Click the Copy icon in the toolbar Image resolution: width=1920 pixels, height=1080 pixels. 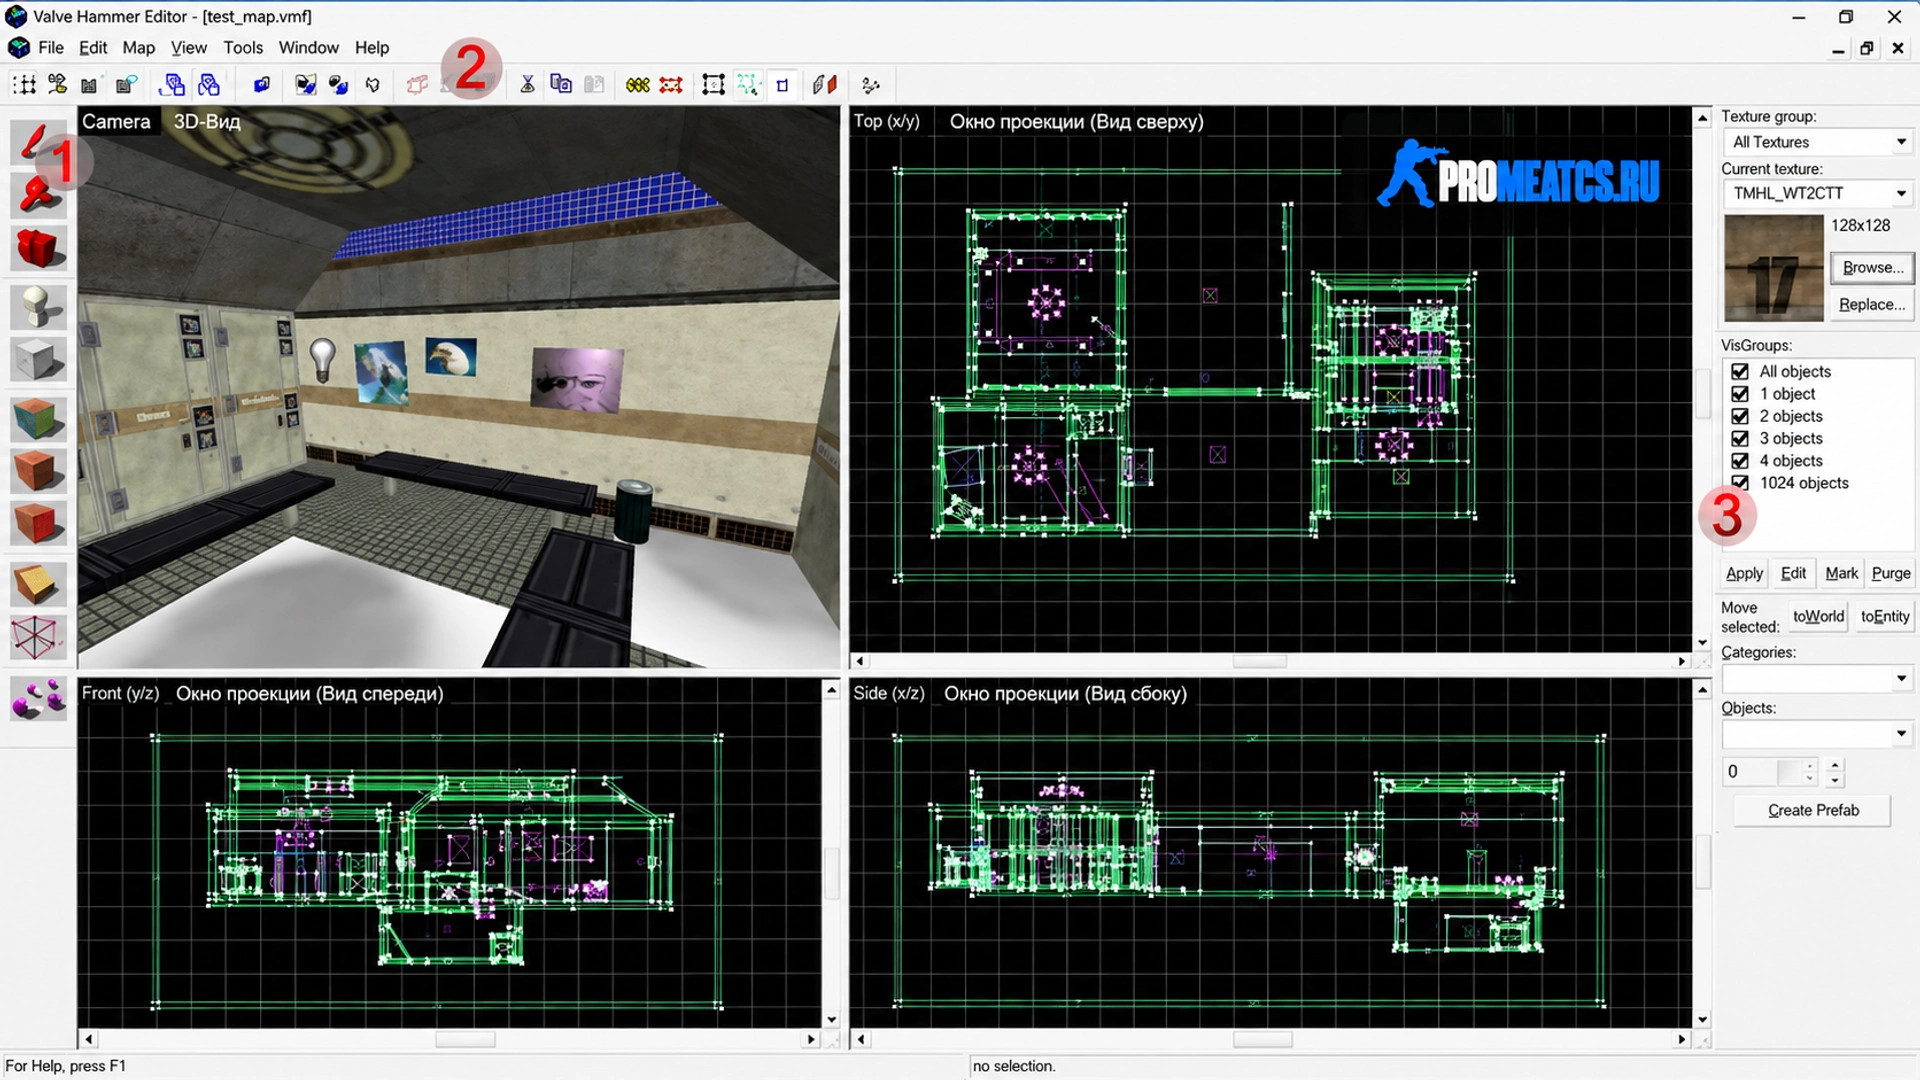[561, 85]
